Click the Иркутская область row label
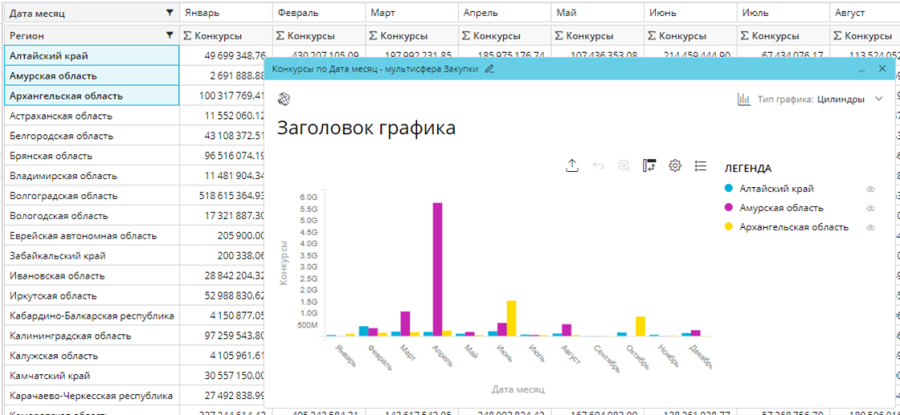Viewport: 900px width, 415px height. [x=53, y=296]
